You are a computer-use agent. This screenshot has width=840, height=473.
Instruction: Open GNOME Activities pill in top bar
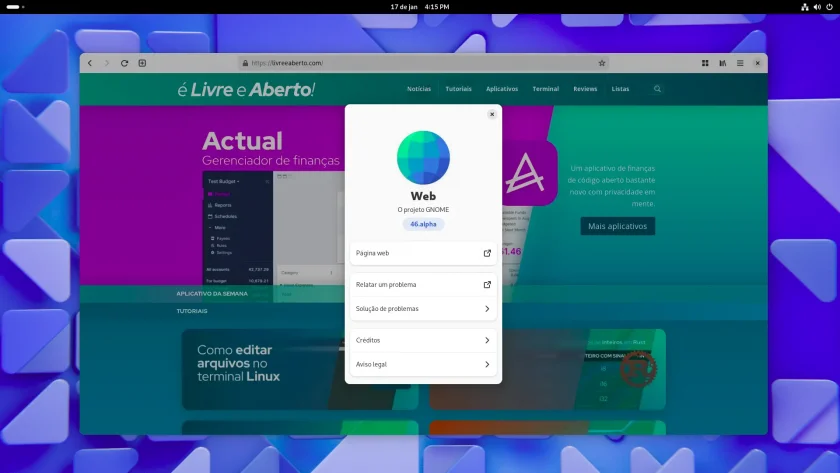[15, 7]
